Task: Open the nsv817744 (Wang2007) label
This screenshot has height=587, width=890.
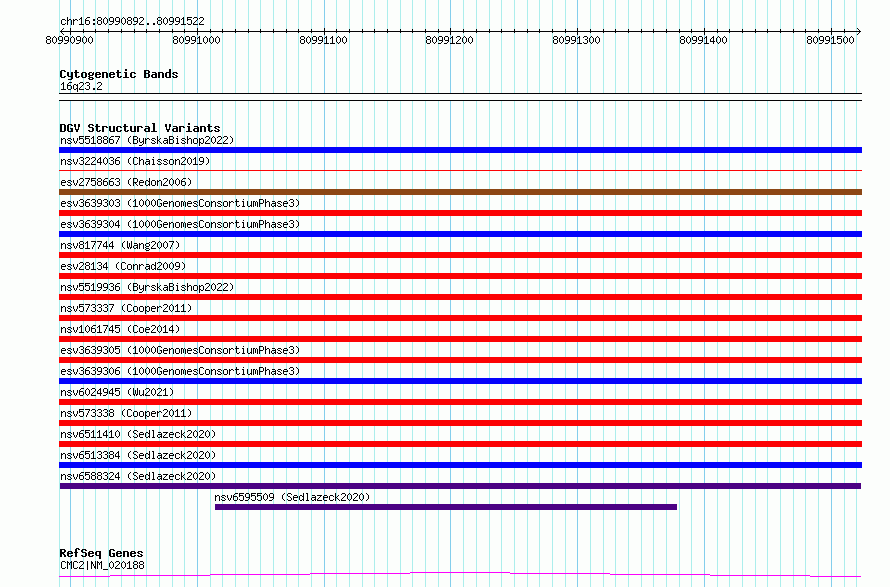Action: pos(120,245)
